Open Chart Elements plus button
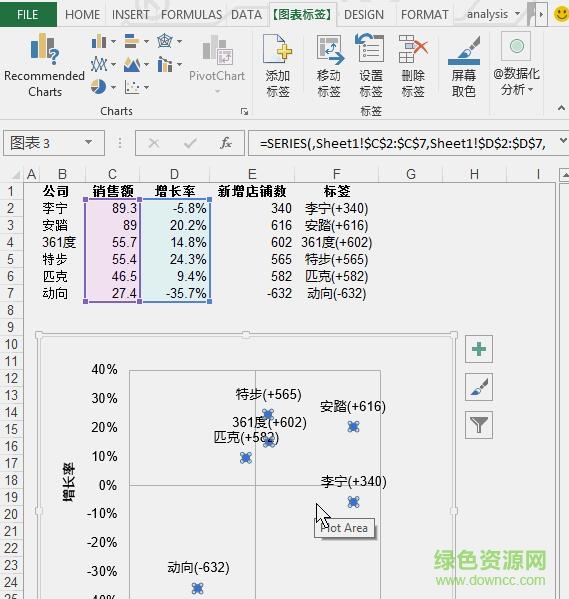The image size is (569, 599). [x=479, y=349]
